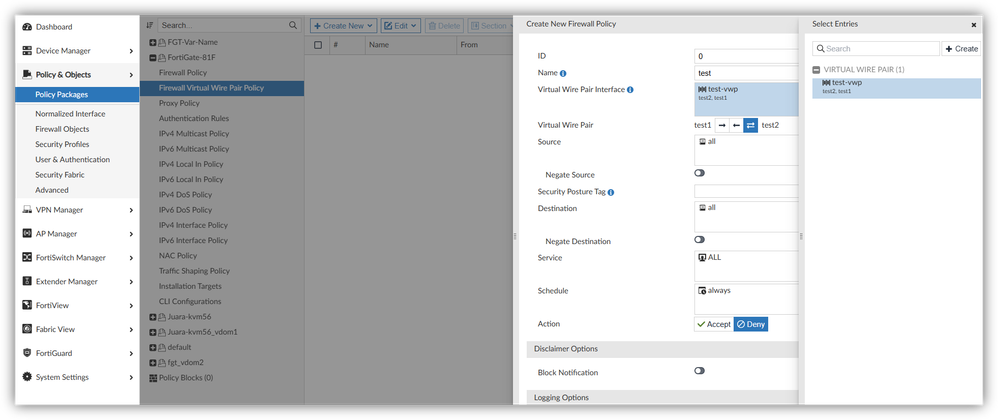Click the Delete toolbar button
This screenshot has height=420, width=998.
click(x=444, y=26)
